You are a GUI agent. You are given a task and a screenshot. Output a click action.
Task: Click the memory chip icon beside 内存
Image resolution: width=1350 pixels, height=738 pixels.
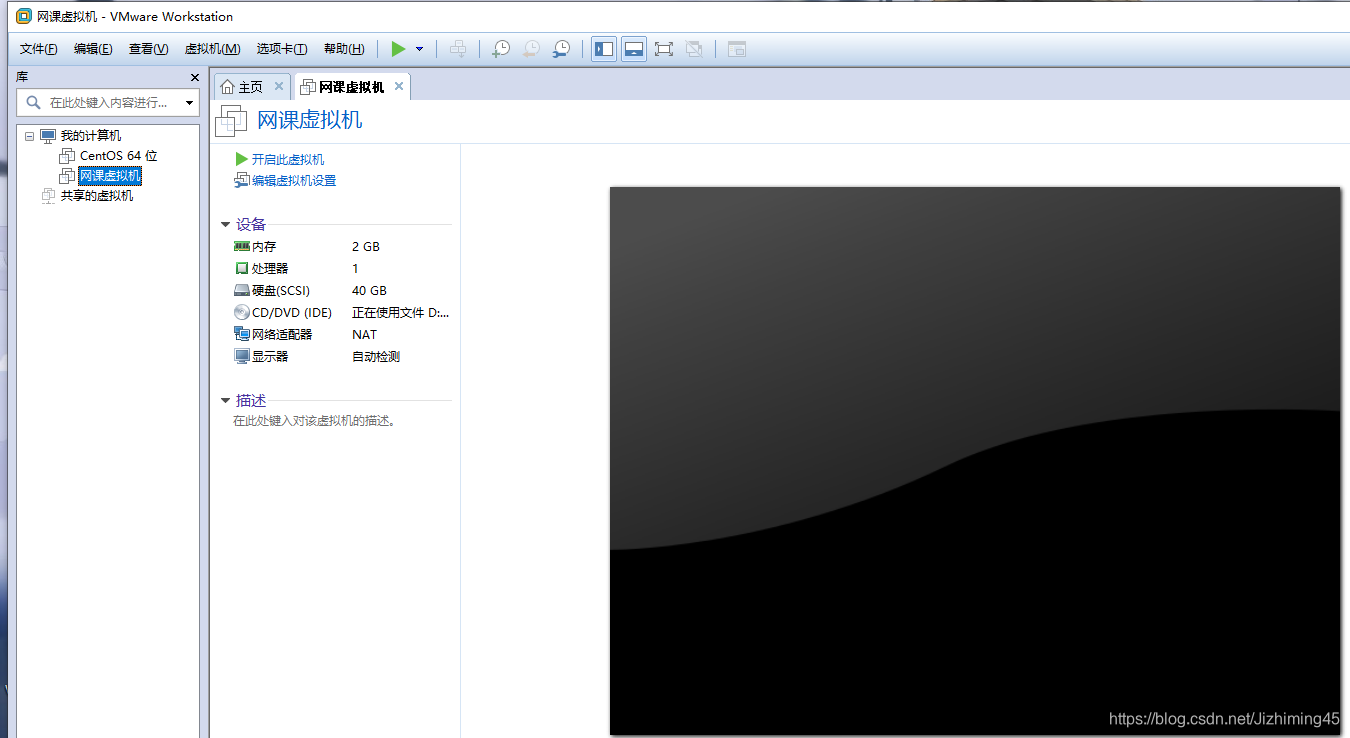coord(241,246)
